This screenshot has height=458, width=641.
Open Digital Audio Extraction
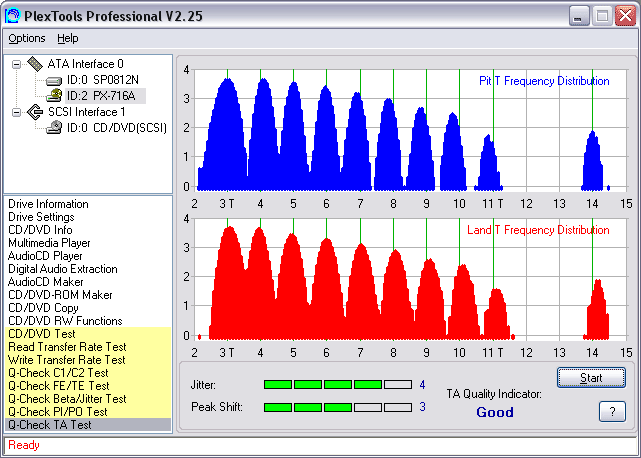pos(63,269)
